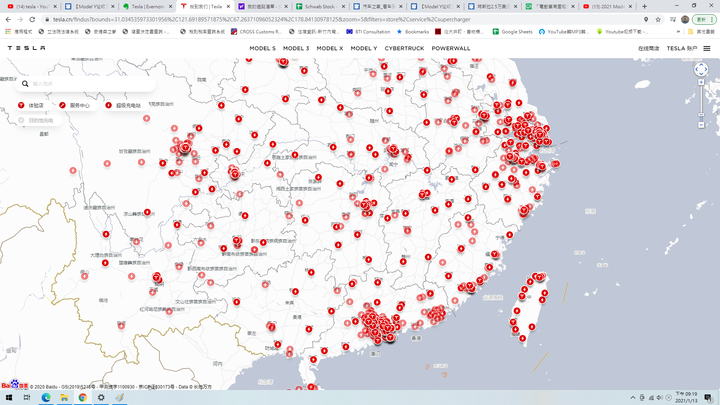Open MODEL 3 in the Tesla navigation

(296, 48)
